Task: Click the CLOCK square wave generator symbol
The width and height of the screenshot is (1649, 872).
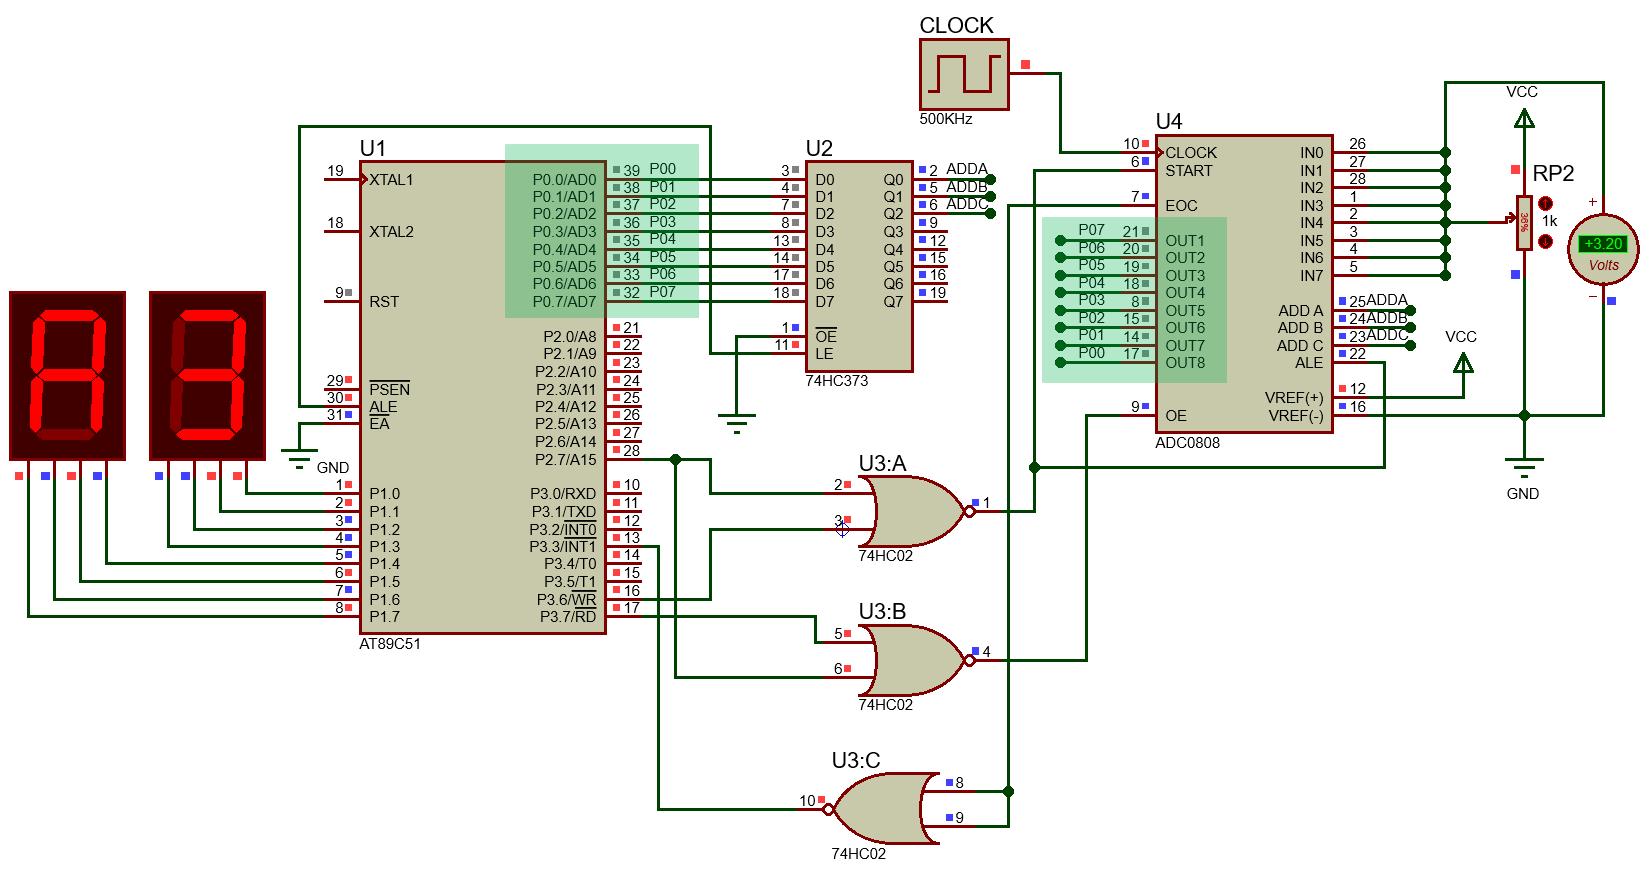Action: pos(964,74)
